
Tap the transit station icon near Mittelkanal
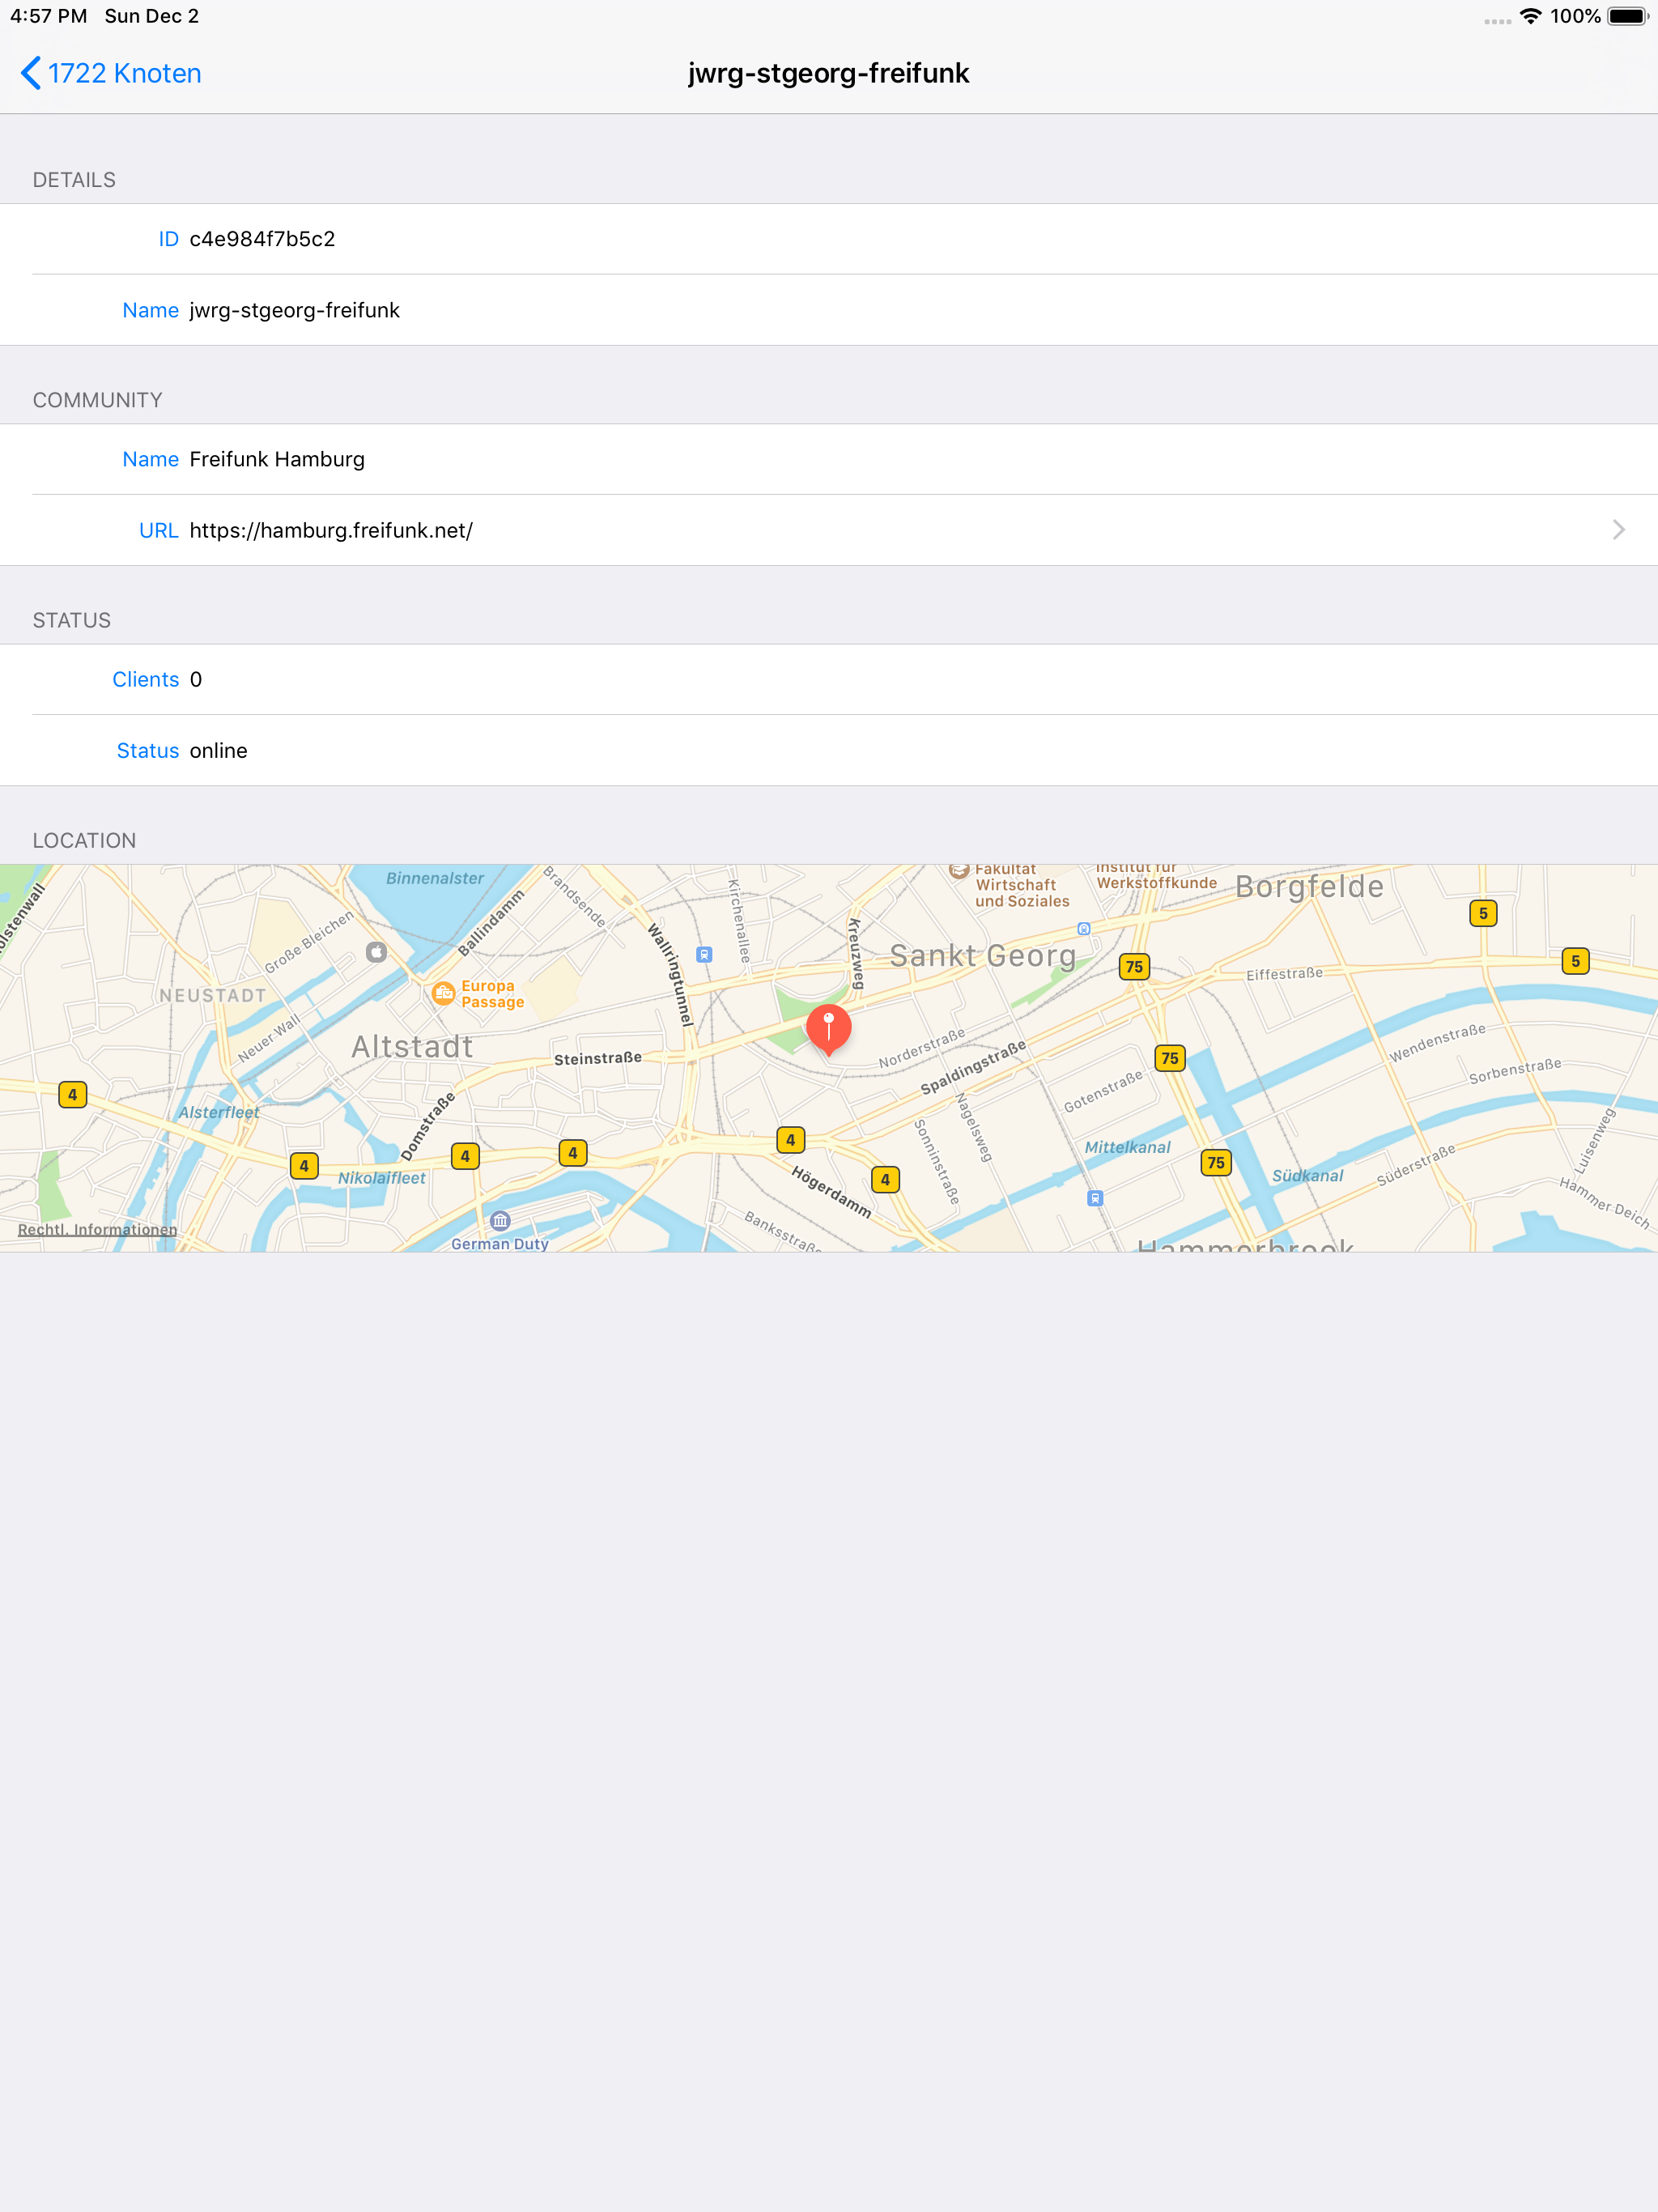(x=1095, y=1198)
